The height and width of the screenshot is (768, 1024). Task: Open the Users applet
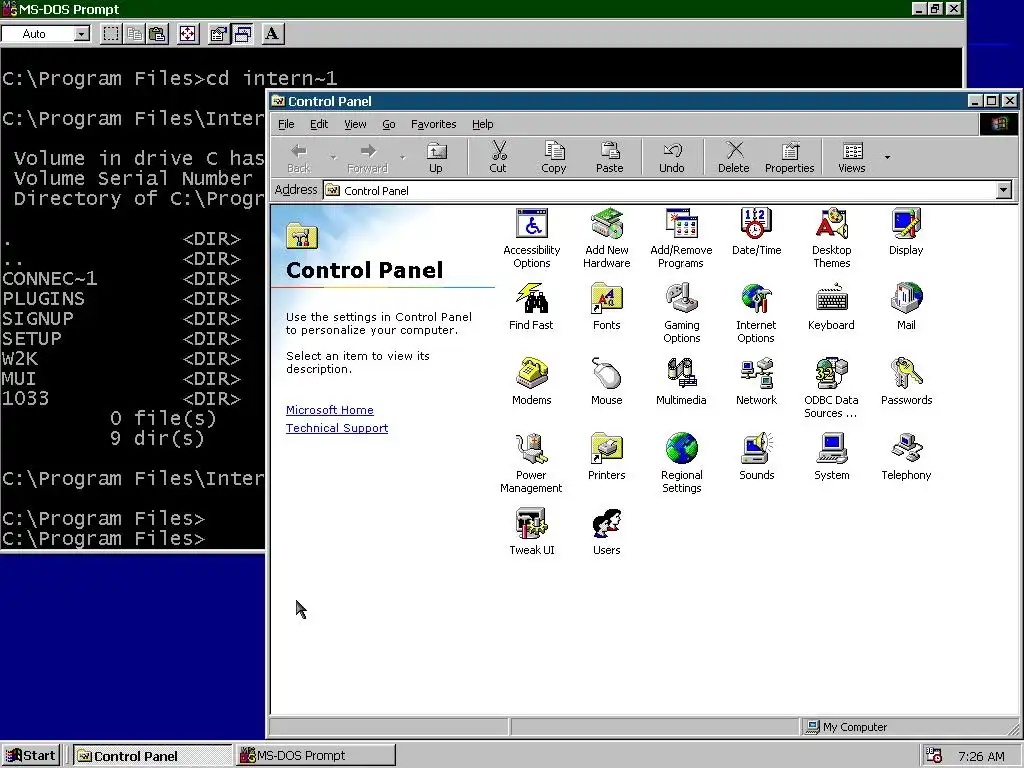pos(607,532)
